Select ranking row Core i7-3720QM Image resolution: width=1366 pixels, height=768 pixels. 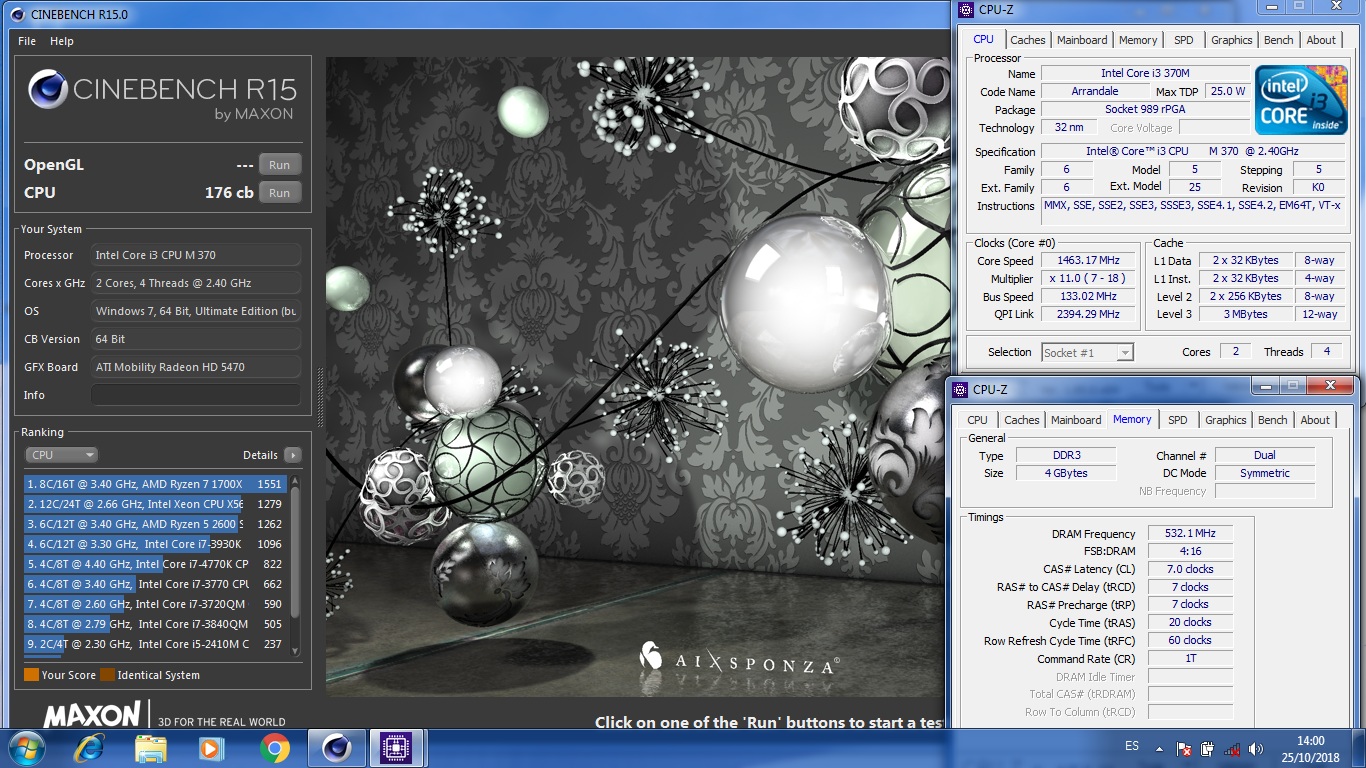click(155, 604)
